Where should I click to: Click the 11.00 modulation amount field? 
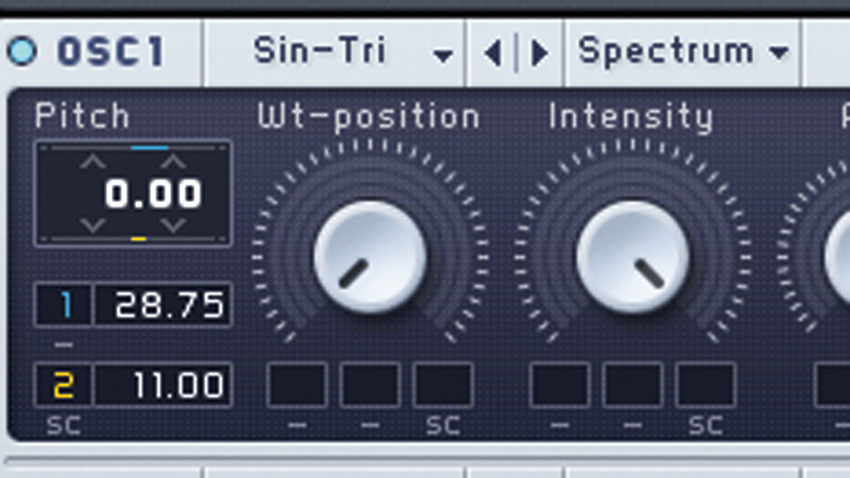pyautogui.click(x=163, y=385)
